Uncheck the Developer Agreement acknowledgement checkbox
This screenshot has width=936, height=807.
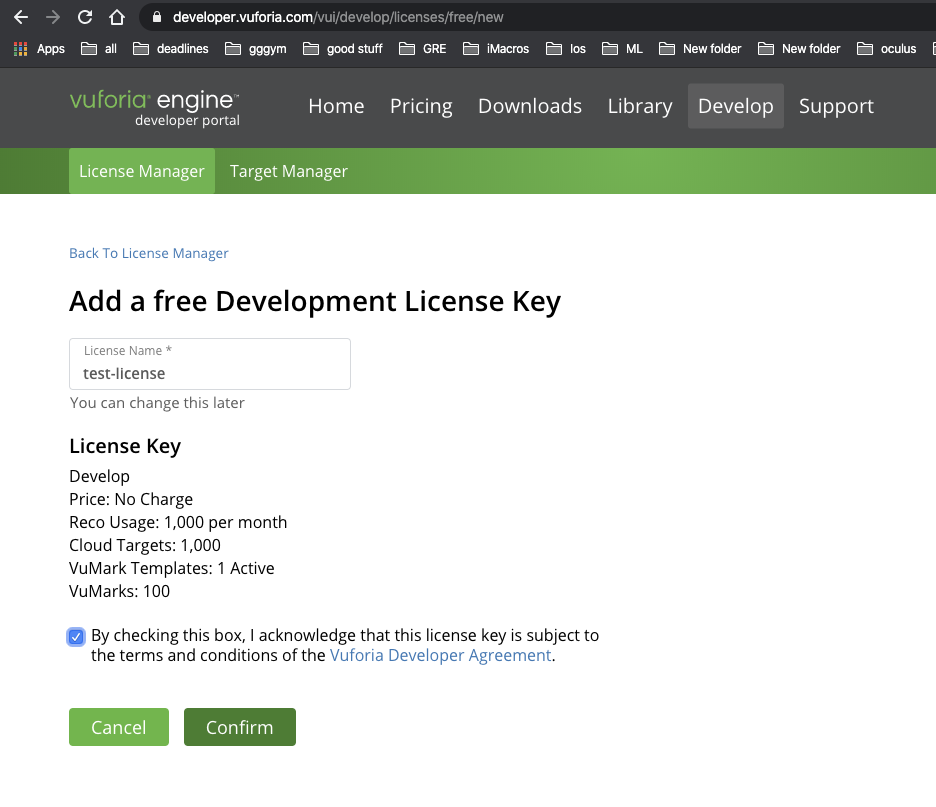pyautogui.click(x=76, y=637)
